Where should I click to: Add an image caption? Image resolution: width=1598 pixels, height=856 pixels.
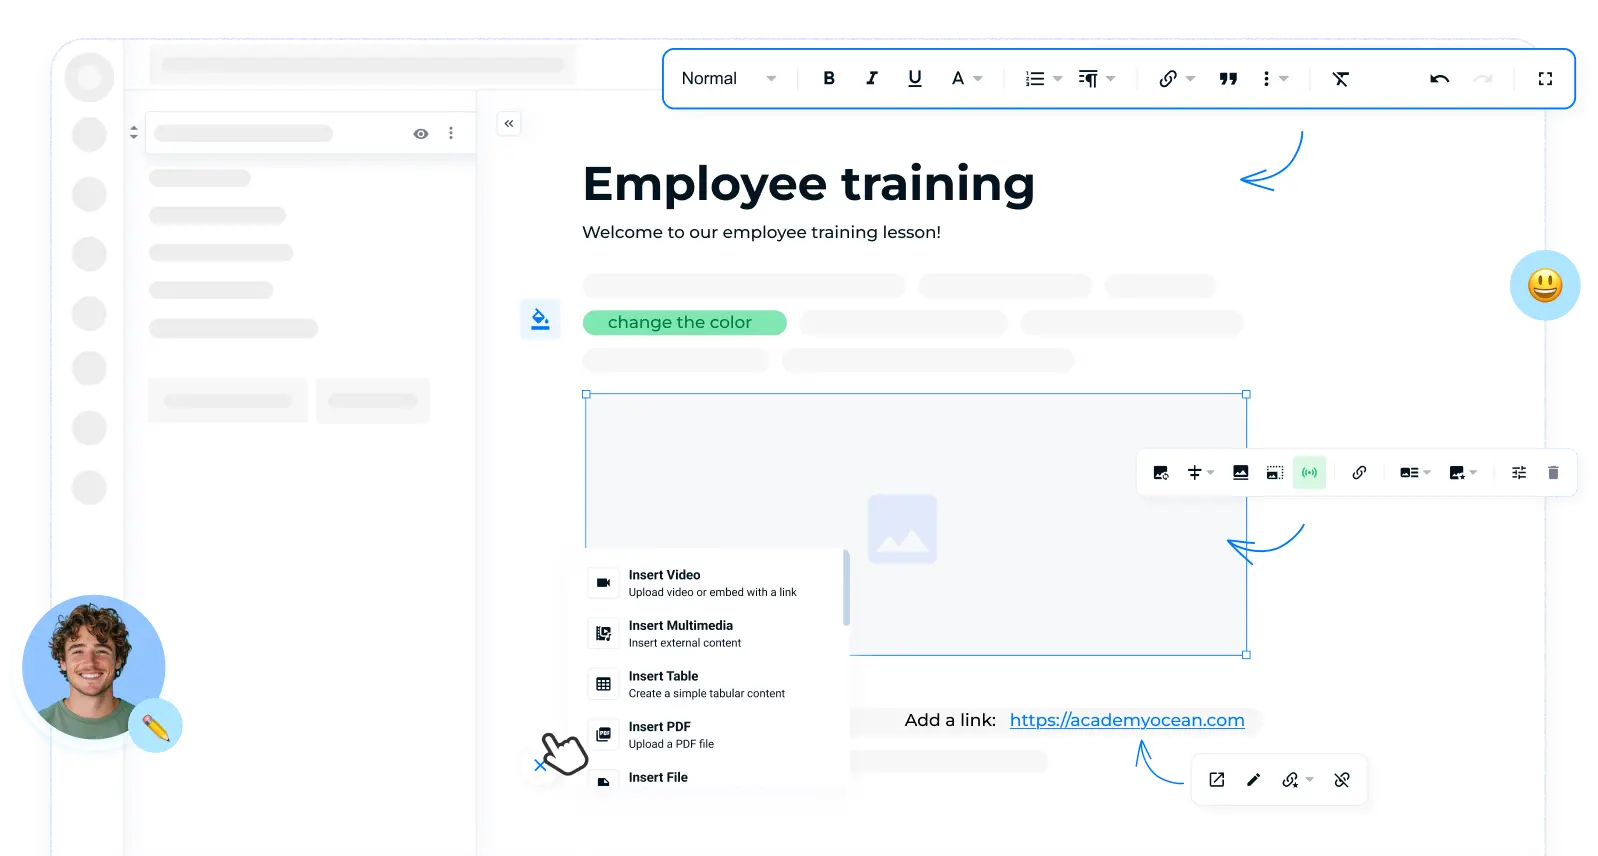(x=1240, y=473)
